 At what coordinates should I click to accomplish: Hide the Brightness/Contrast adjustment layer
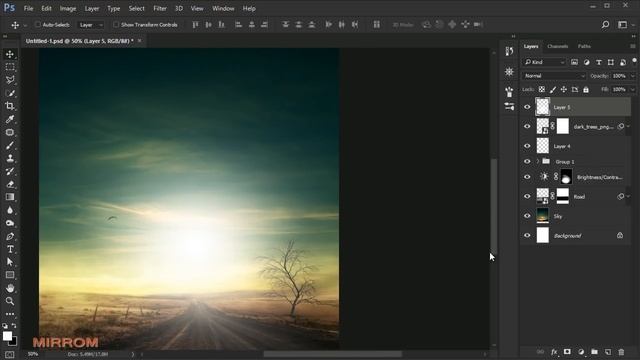(x=527, y=177)
